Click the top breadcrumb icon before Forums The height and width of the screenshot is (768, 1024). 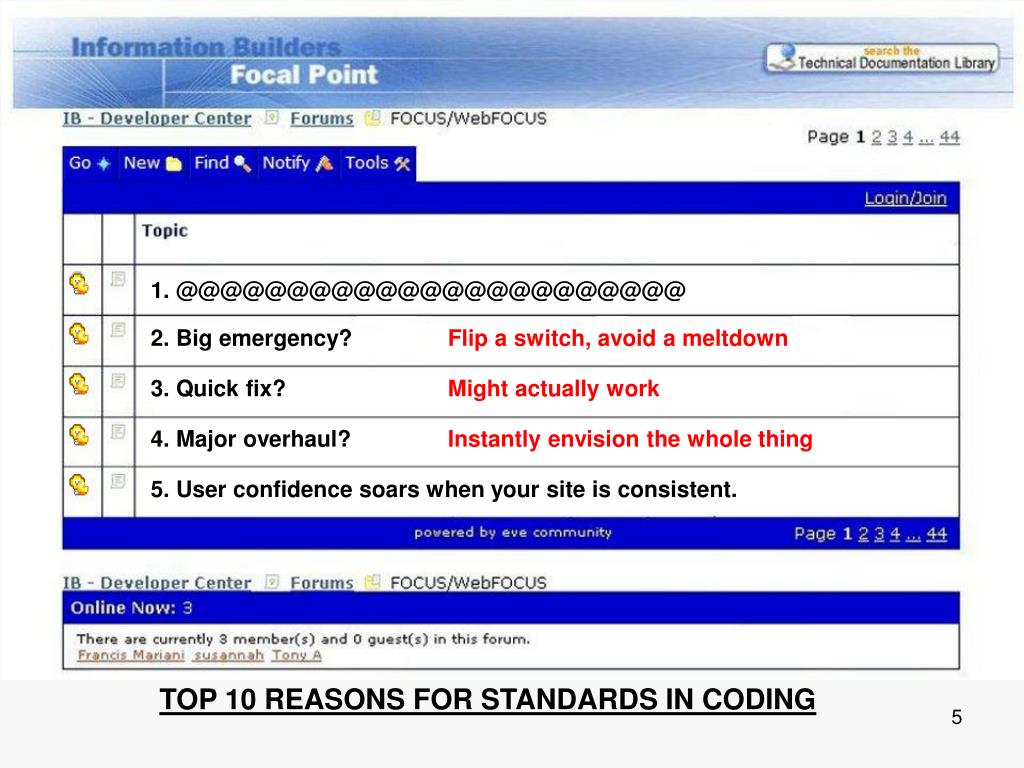pyautogui.click(x=272, y=118)
